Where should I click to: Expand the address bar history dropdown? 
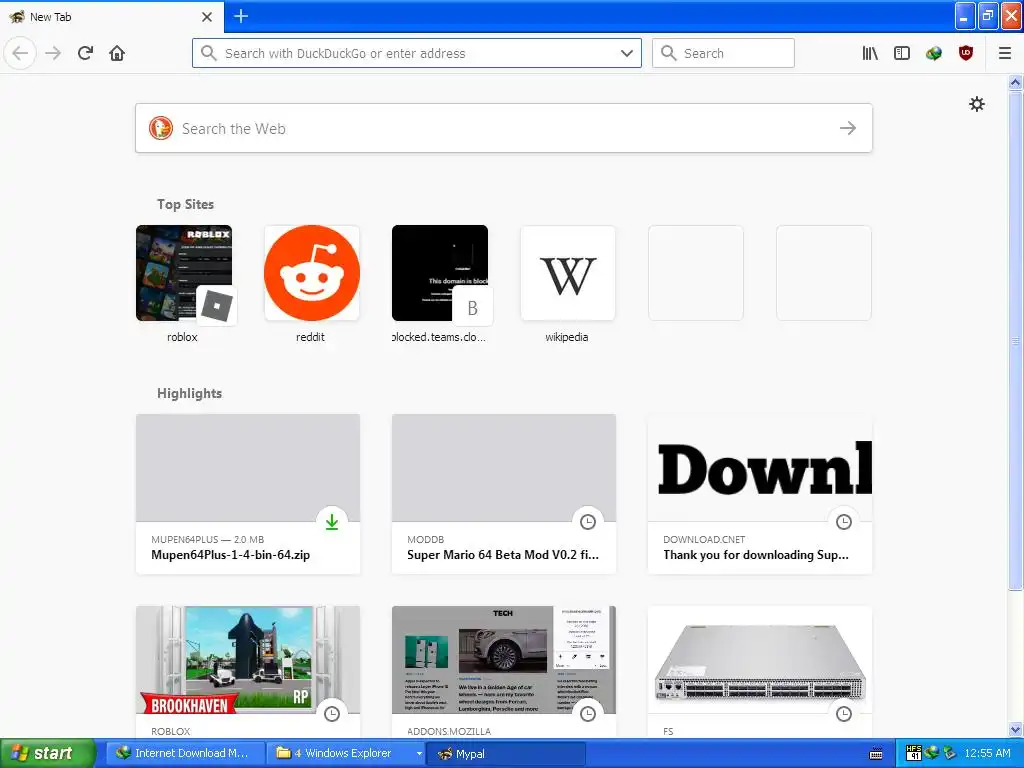[x=627, y=53]
